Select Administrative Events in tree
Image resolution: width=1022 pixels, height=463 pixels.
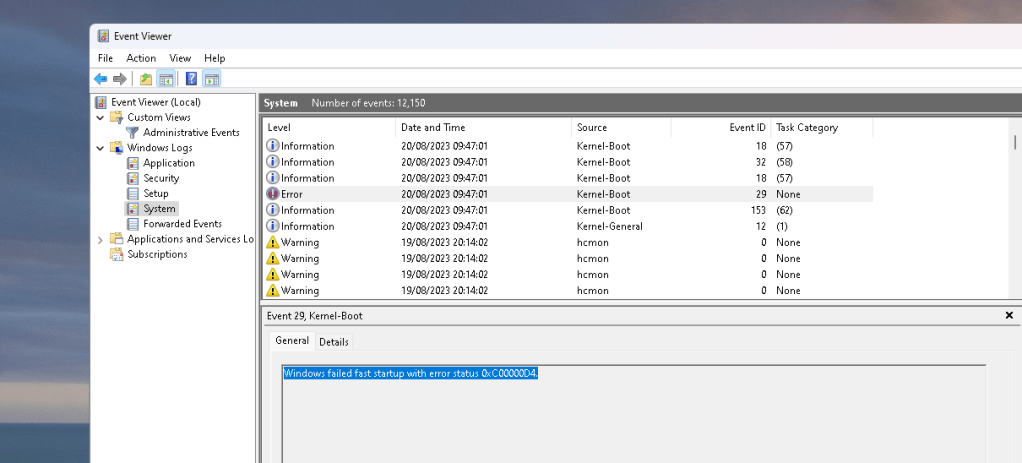click(192, 132)
